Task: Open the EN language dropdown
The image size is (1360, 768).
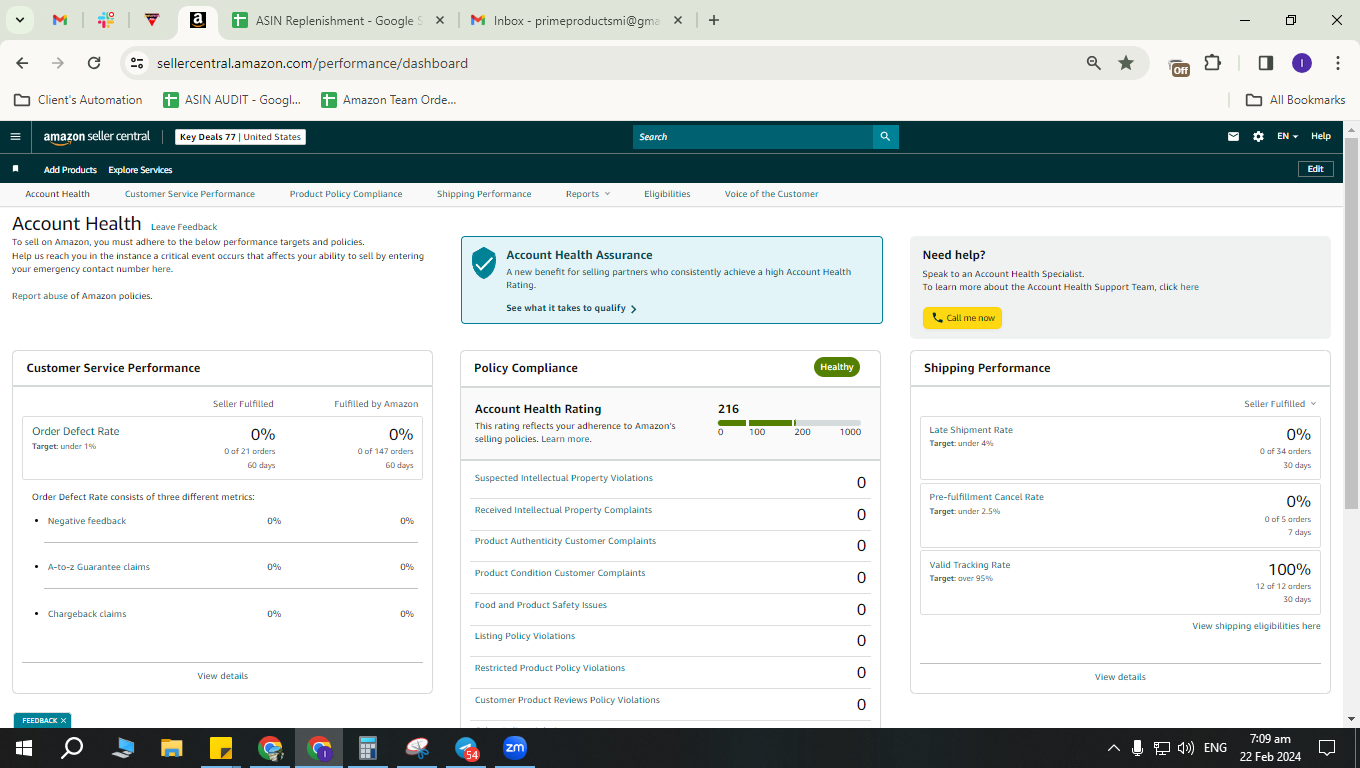Action: click(1288, 137)
